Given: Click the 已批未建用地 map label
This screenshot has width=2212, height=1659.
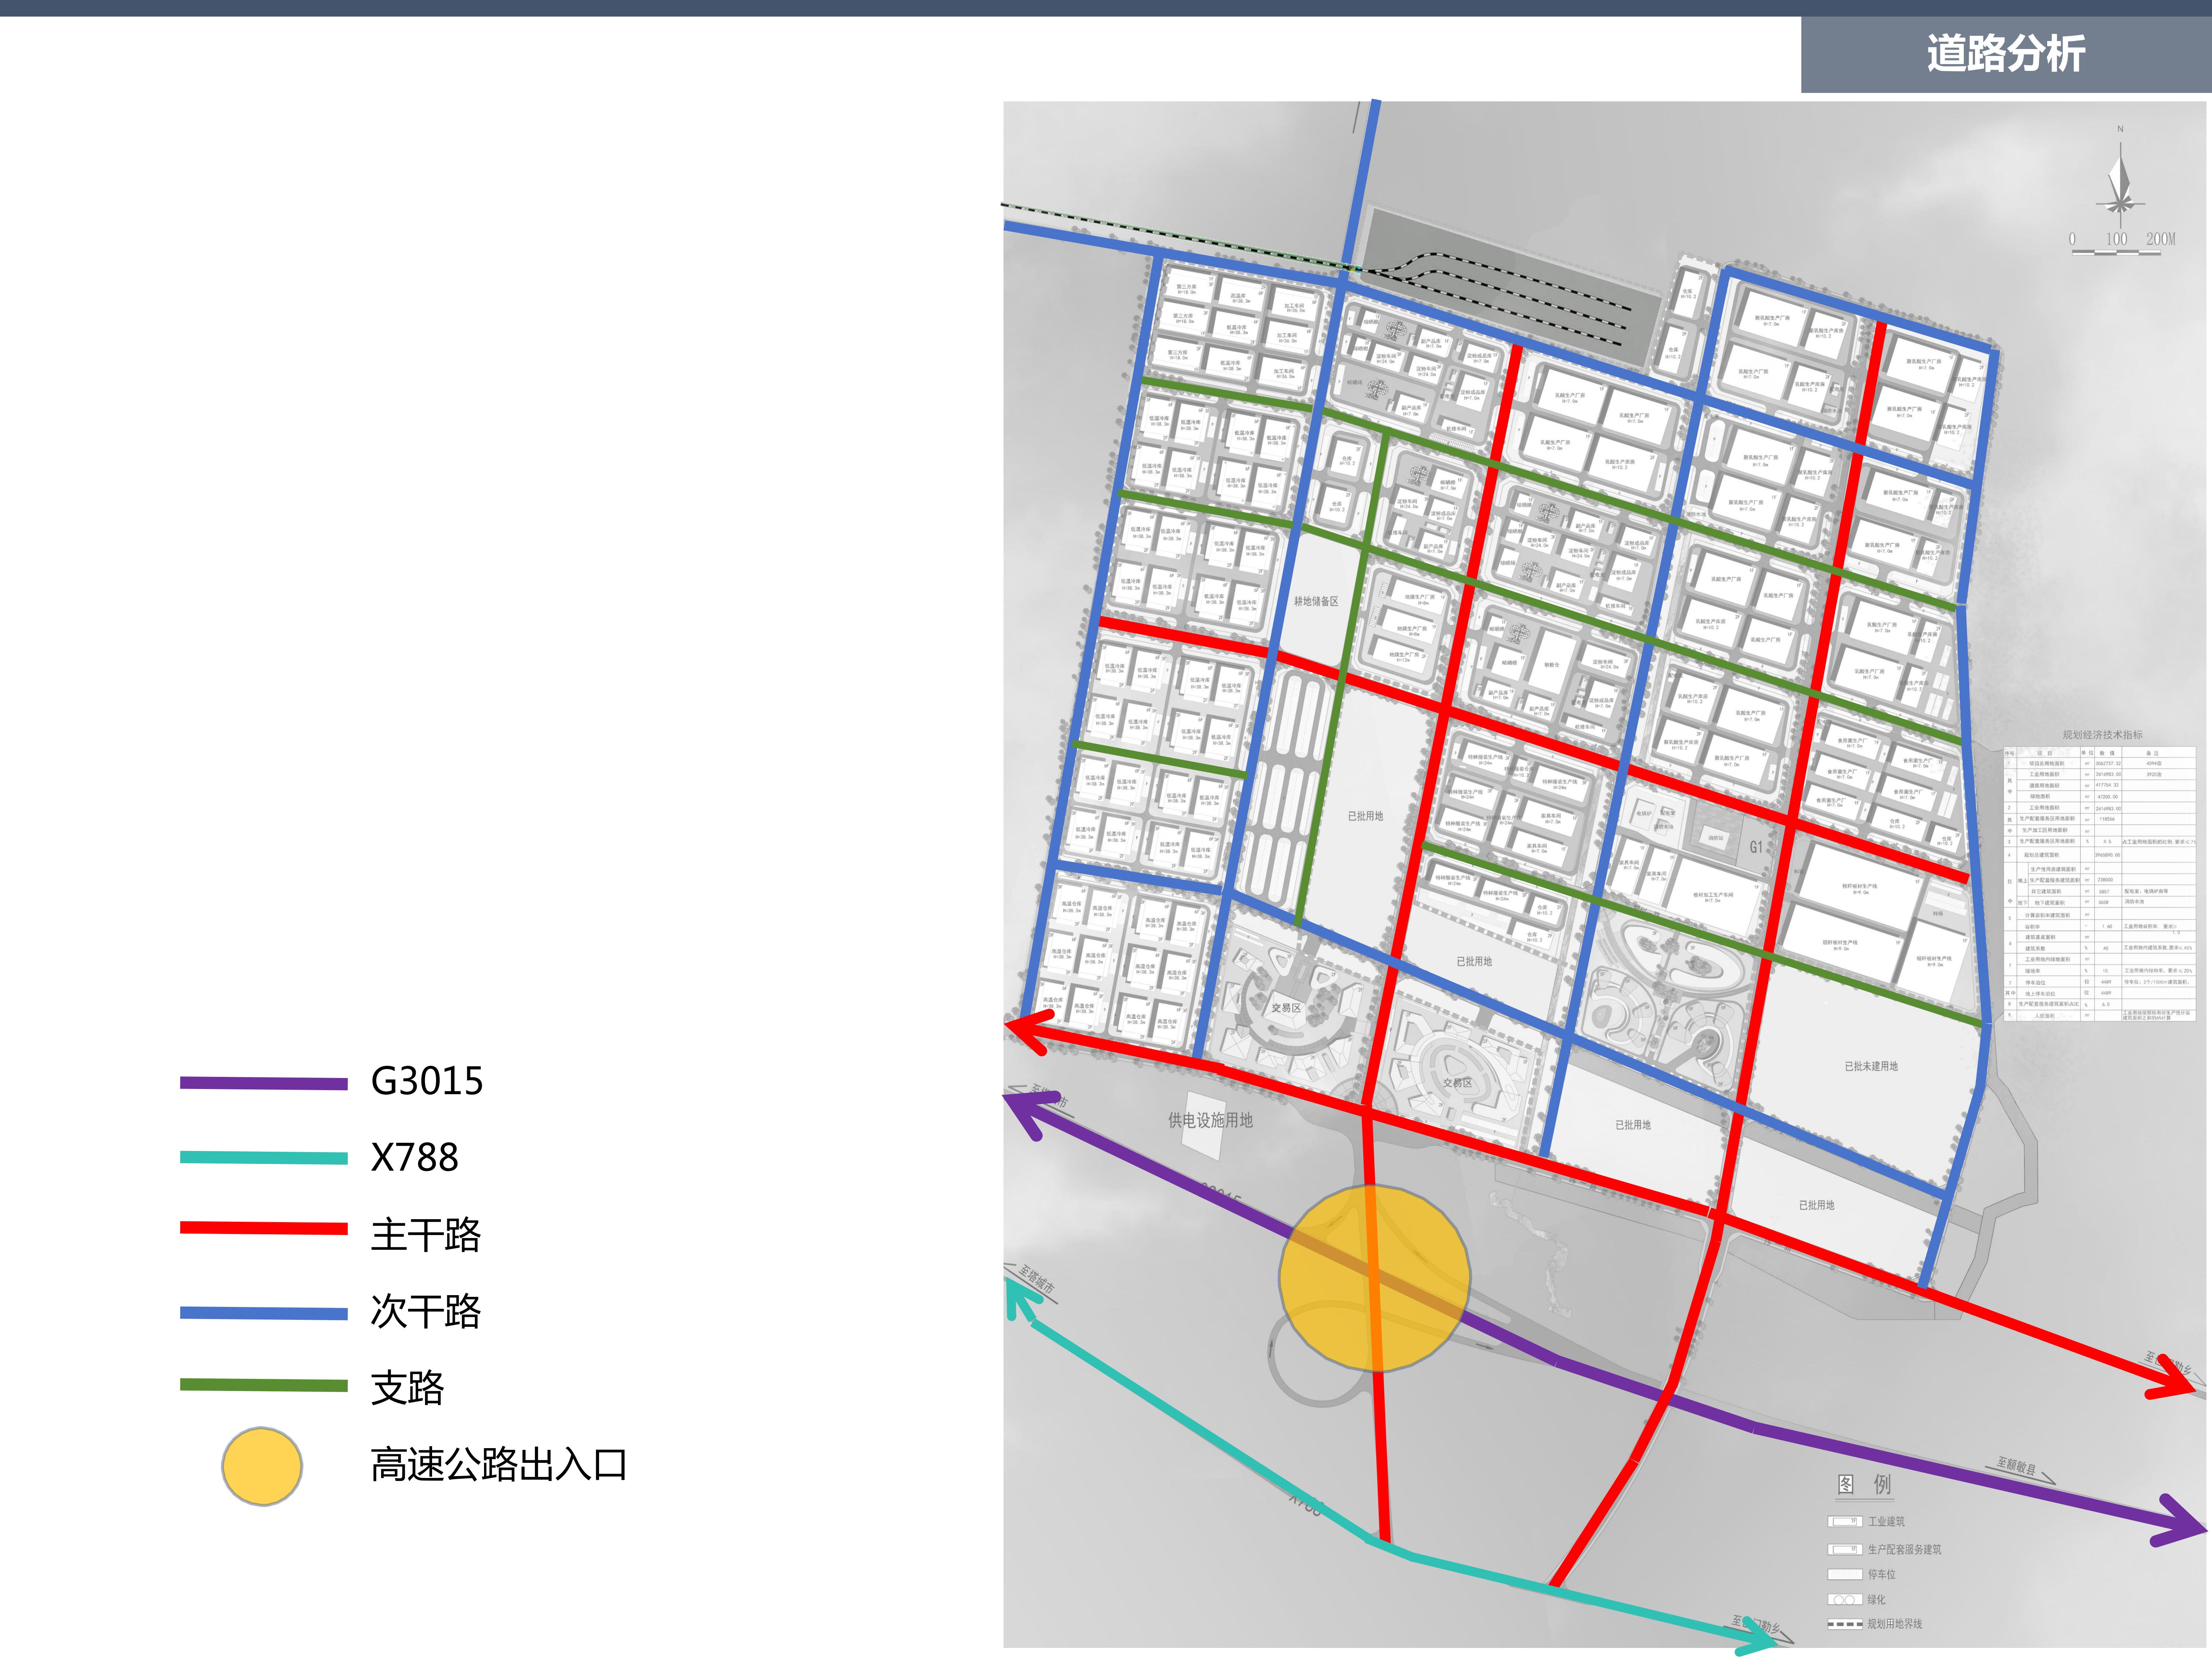Looking at the screenshot, I should click(1871, 1066).
